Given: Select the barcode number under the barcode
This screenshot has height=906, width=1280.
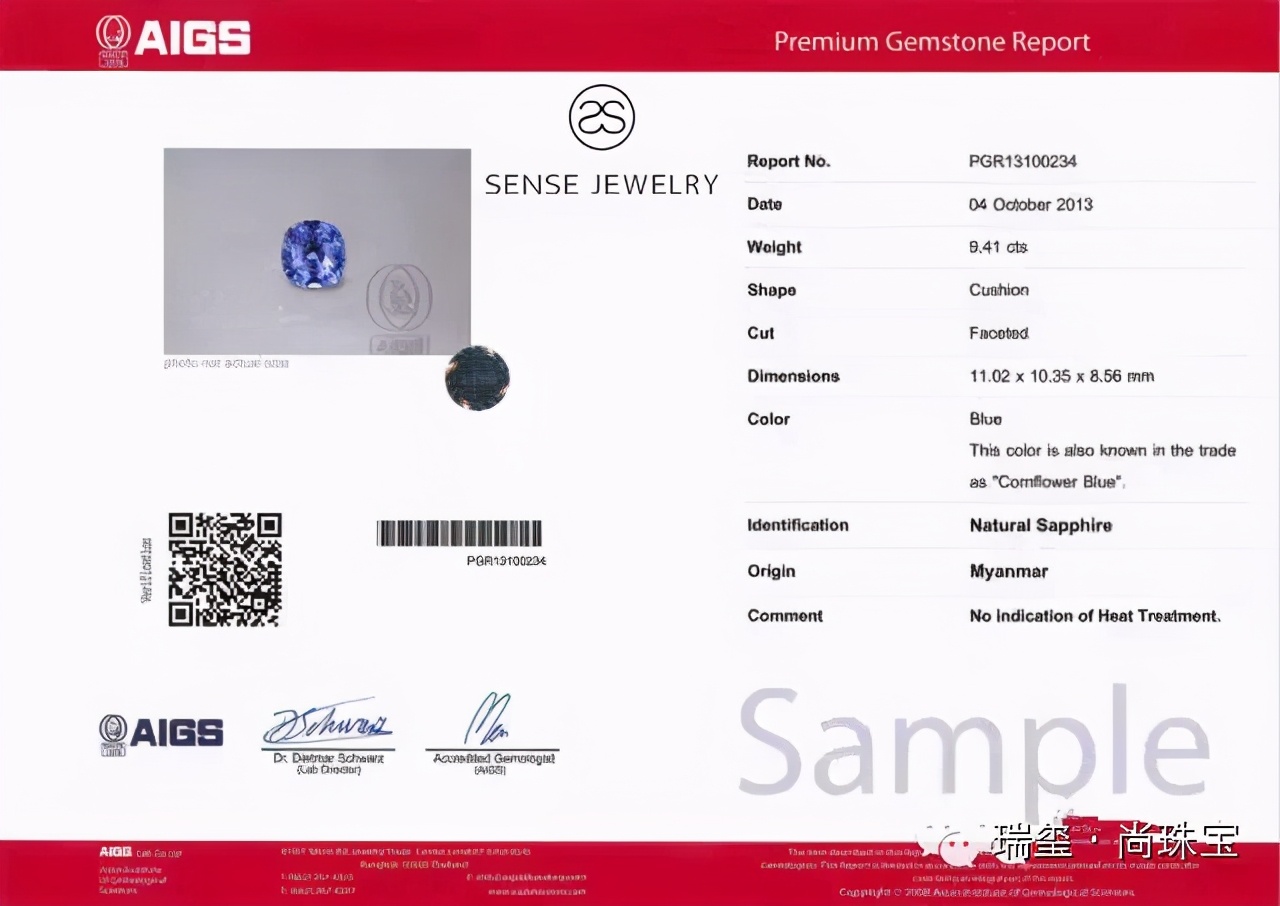Looking at the screenshot, I should tap(507, 561).
